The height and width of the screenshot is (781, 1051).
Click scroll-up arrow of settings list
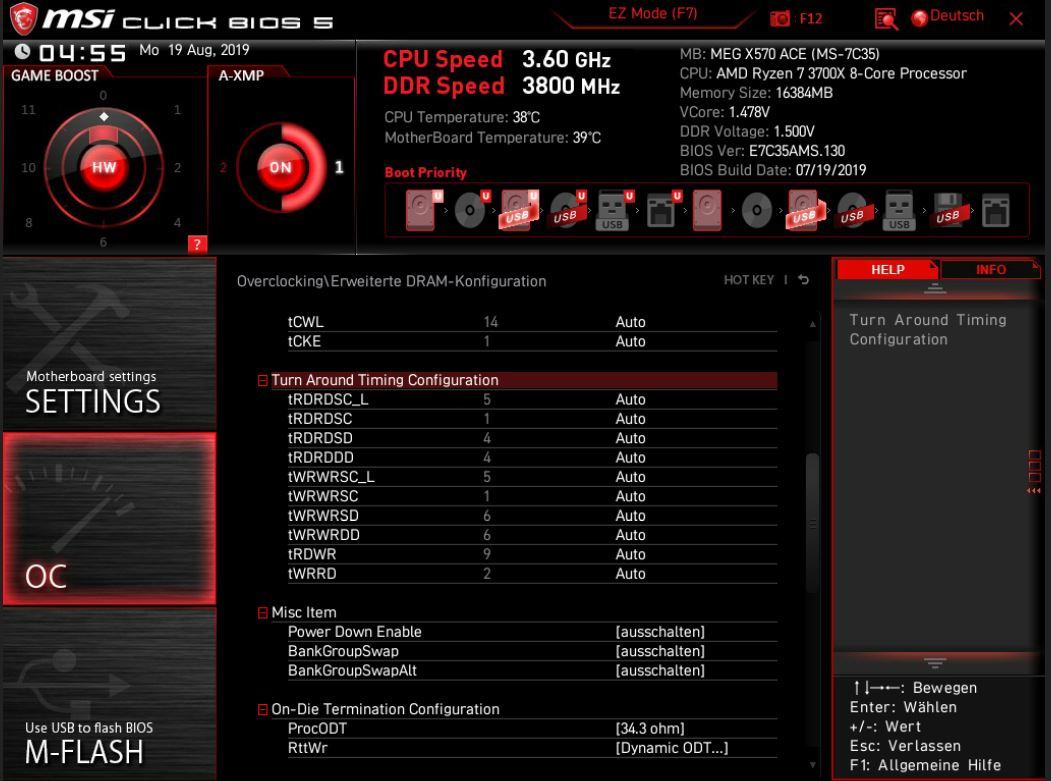click(812, 324)
